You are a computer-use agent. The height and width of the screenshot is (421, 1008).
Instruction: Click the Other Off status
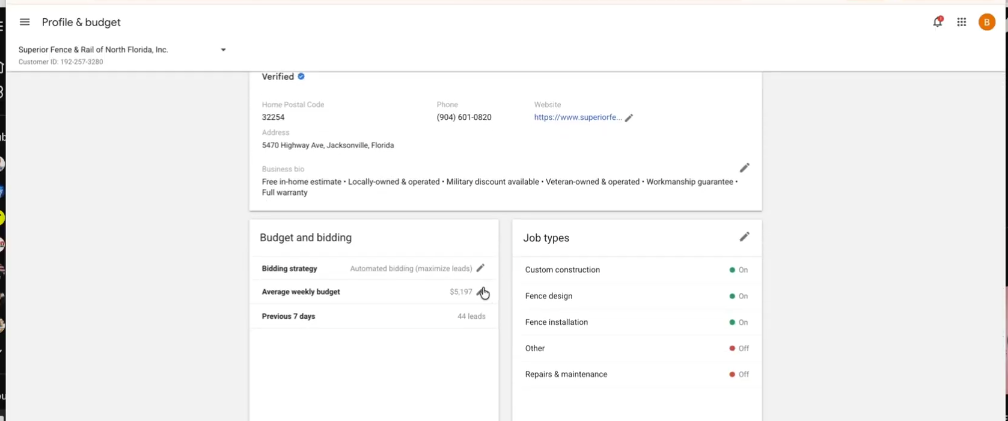point(739,348)
